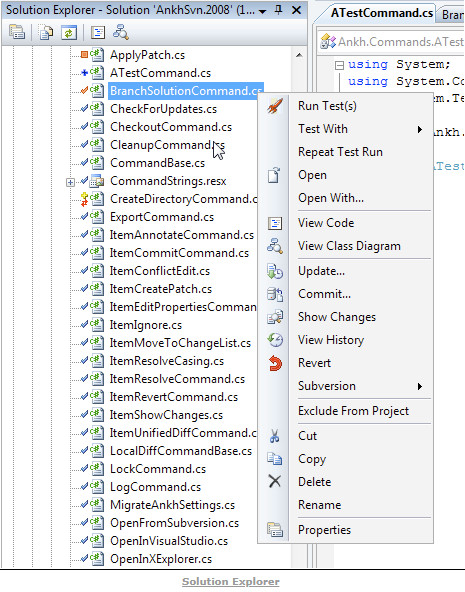Click the file icon of CreateDirectoryCommand.cs
Image resolution: width=465 pixels, height=592 pixels.
coord(97,199)
